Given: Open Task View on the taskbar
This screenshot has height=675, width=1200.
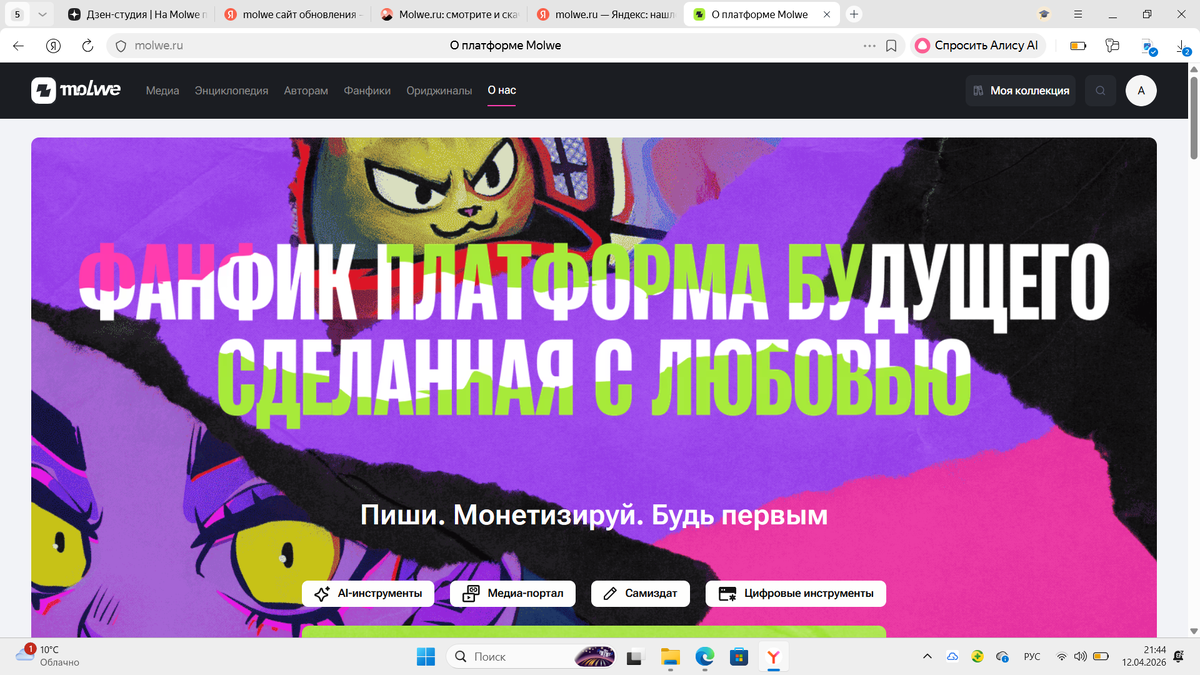Looking at the screenshot, I should (633, 657).
